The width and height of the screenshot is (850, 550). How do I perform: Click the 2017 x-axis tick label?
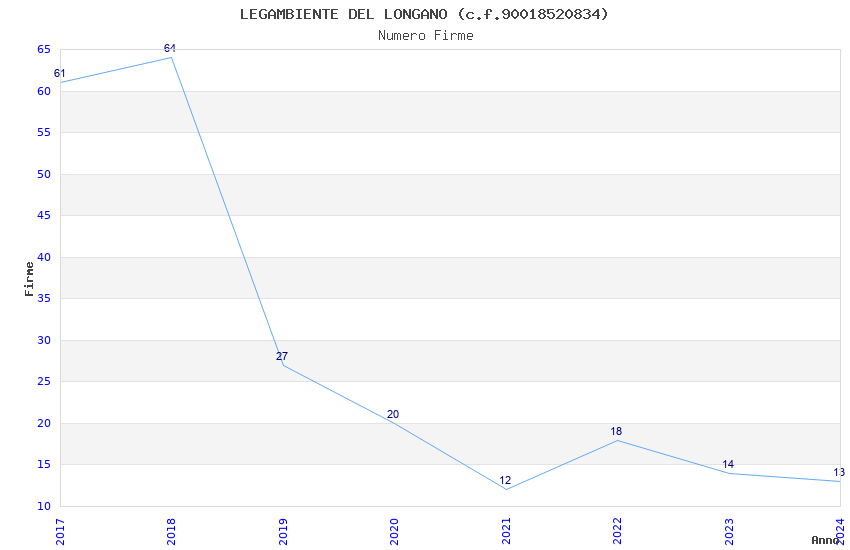60,532
